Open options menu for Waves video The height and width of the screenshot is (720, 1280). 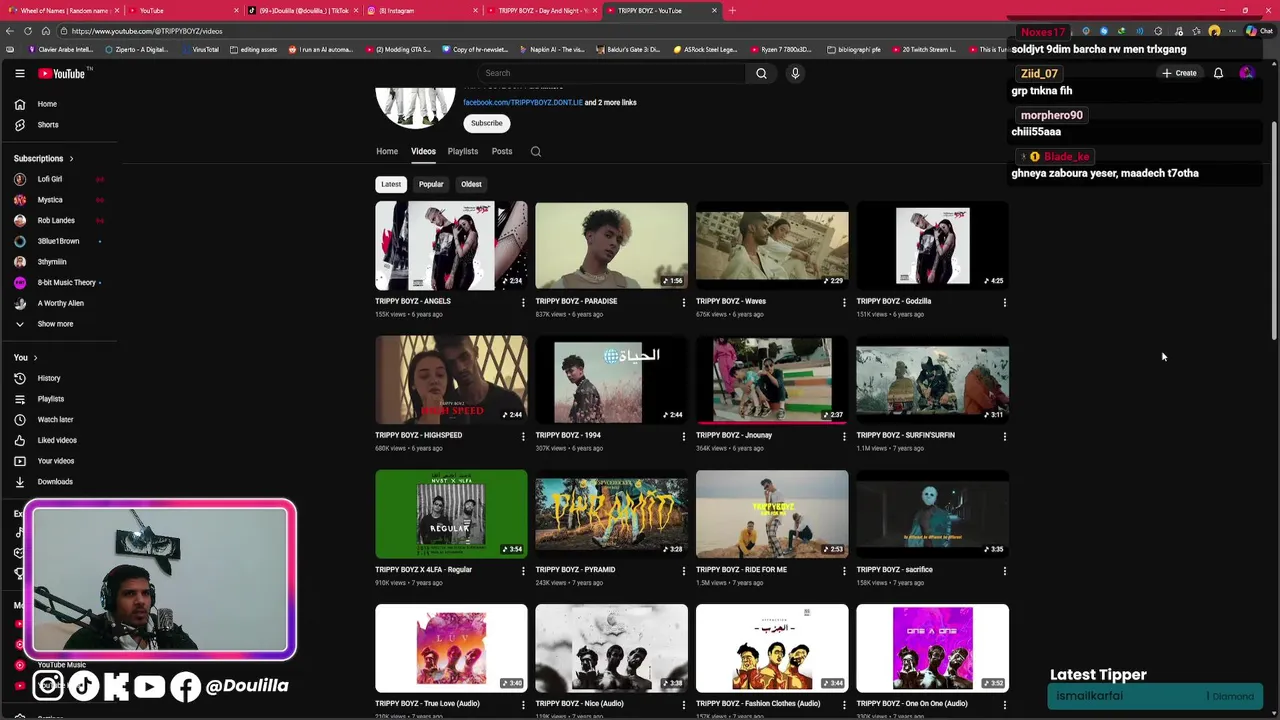844,302
